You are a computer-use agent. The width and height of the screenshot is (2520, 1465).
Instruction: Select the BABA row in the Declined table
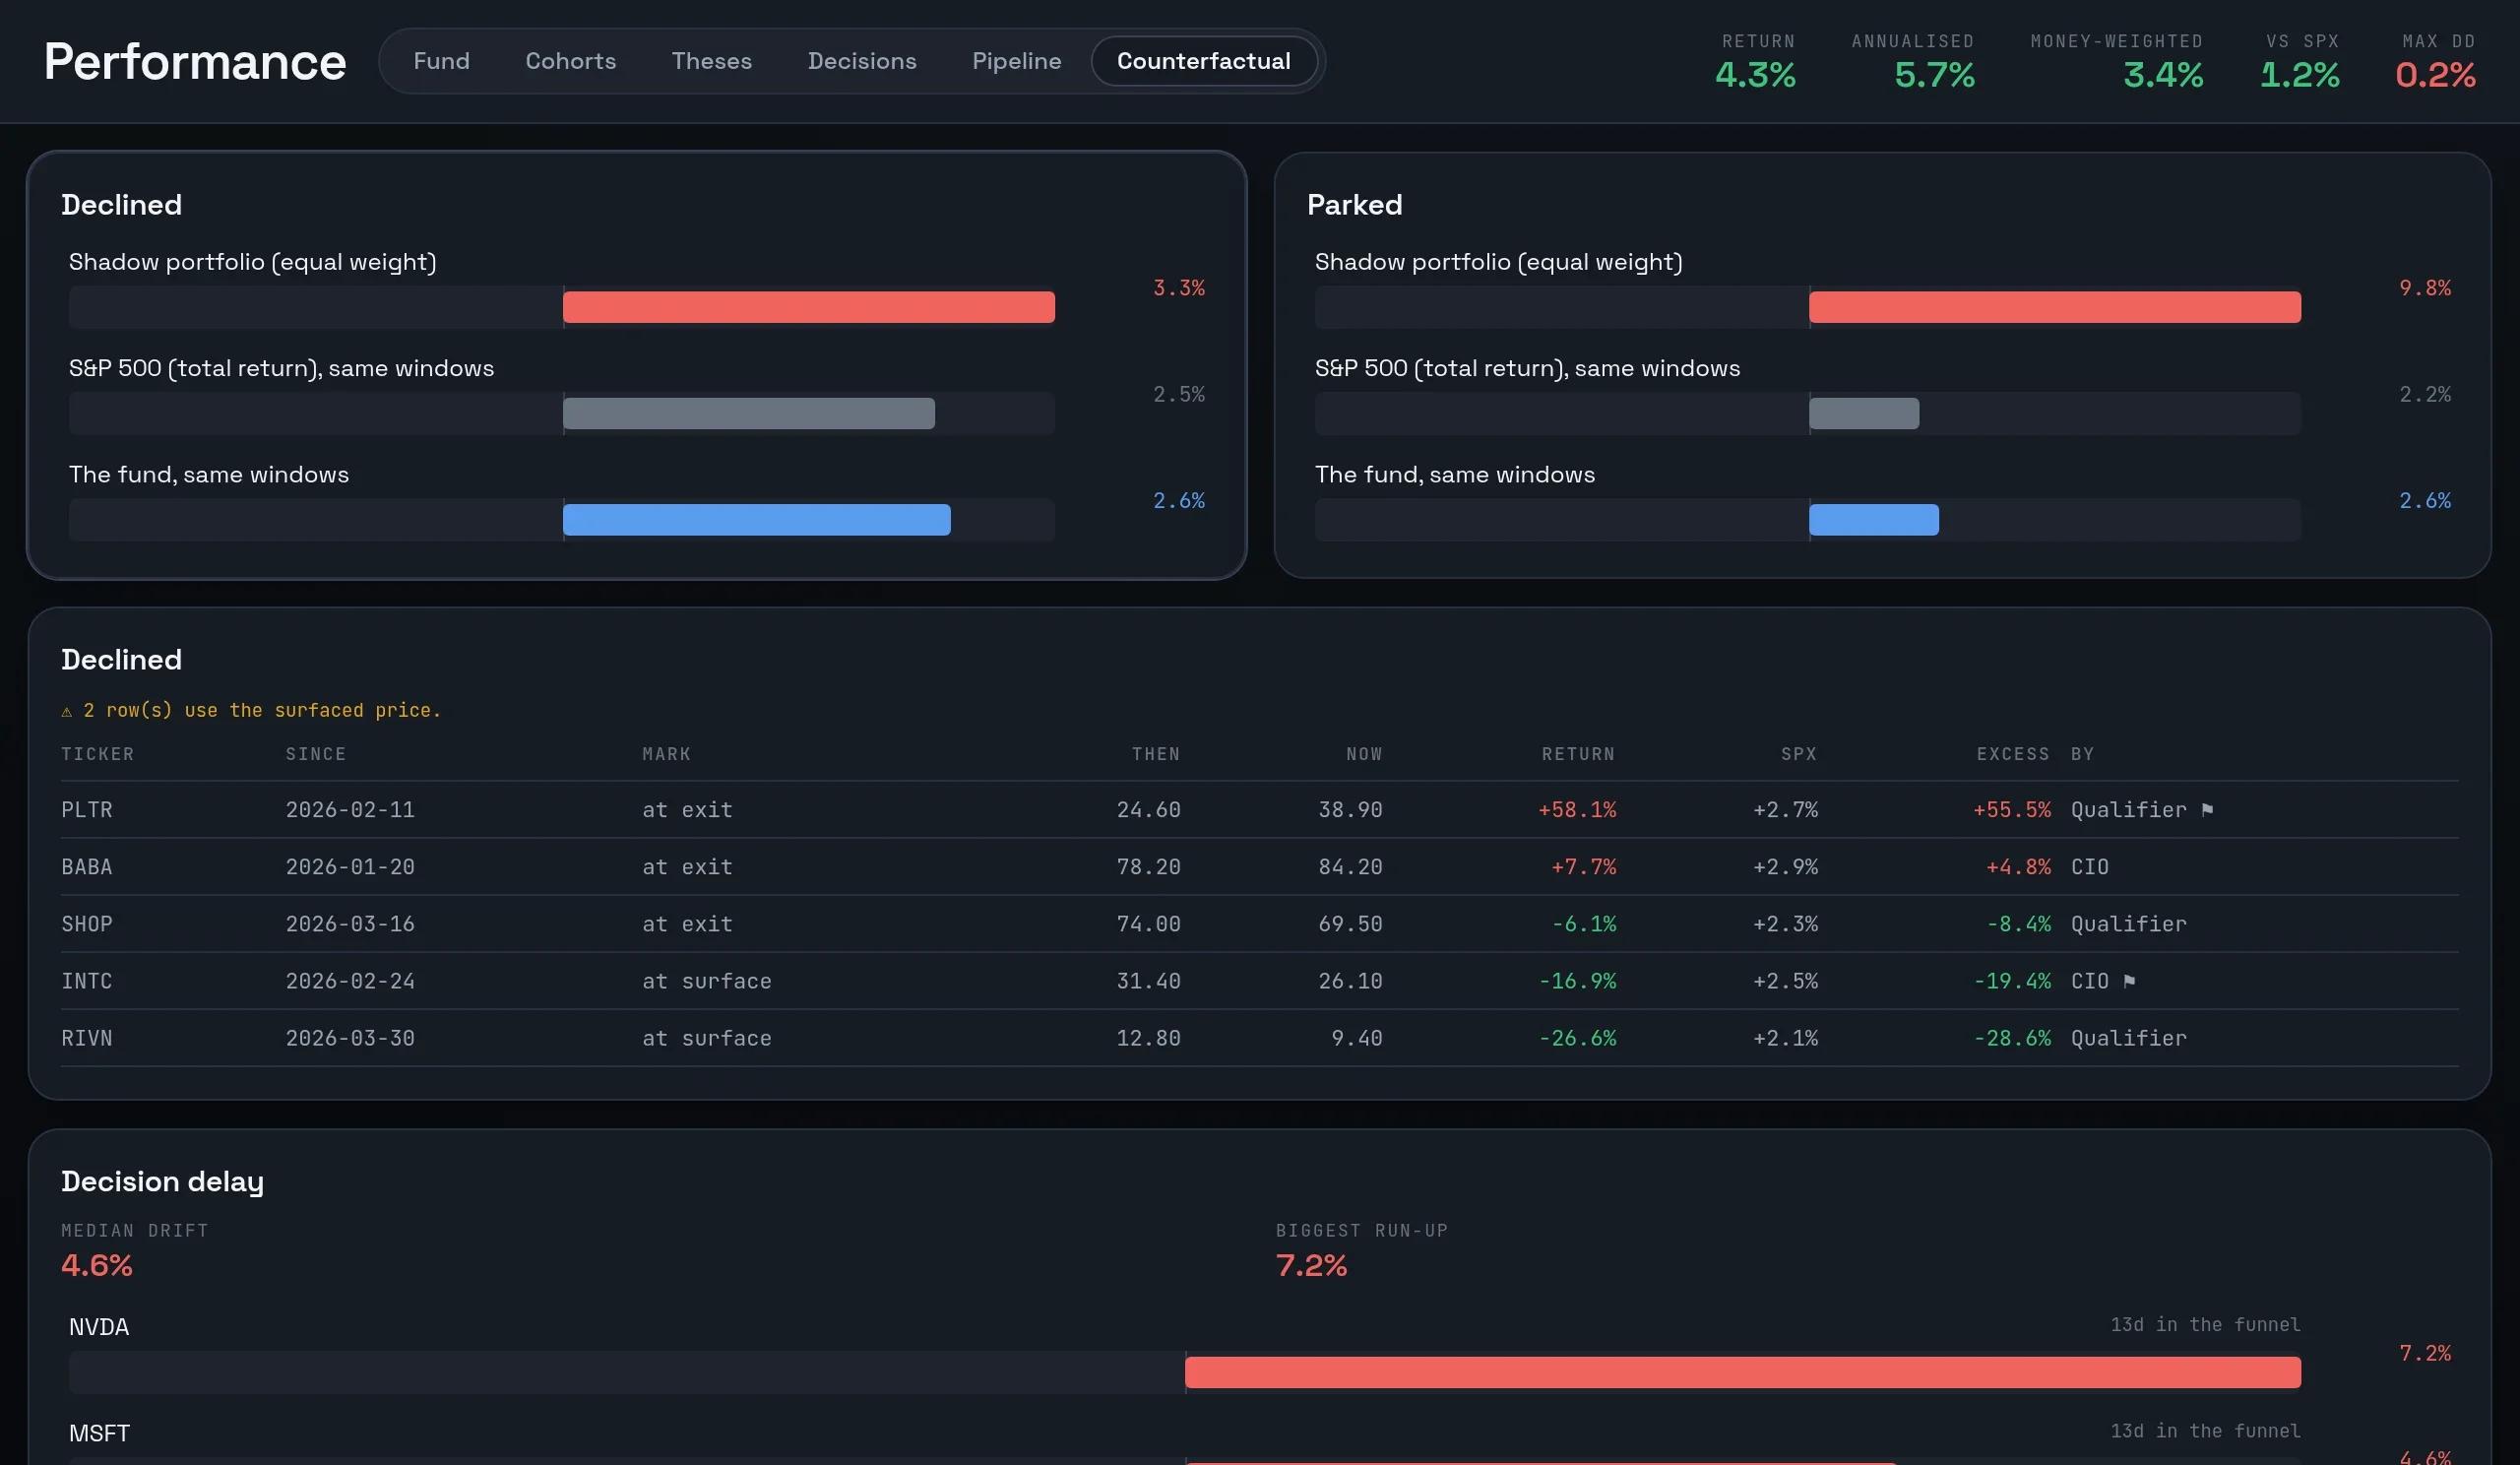click(x=1259, y=867)
